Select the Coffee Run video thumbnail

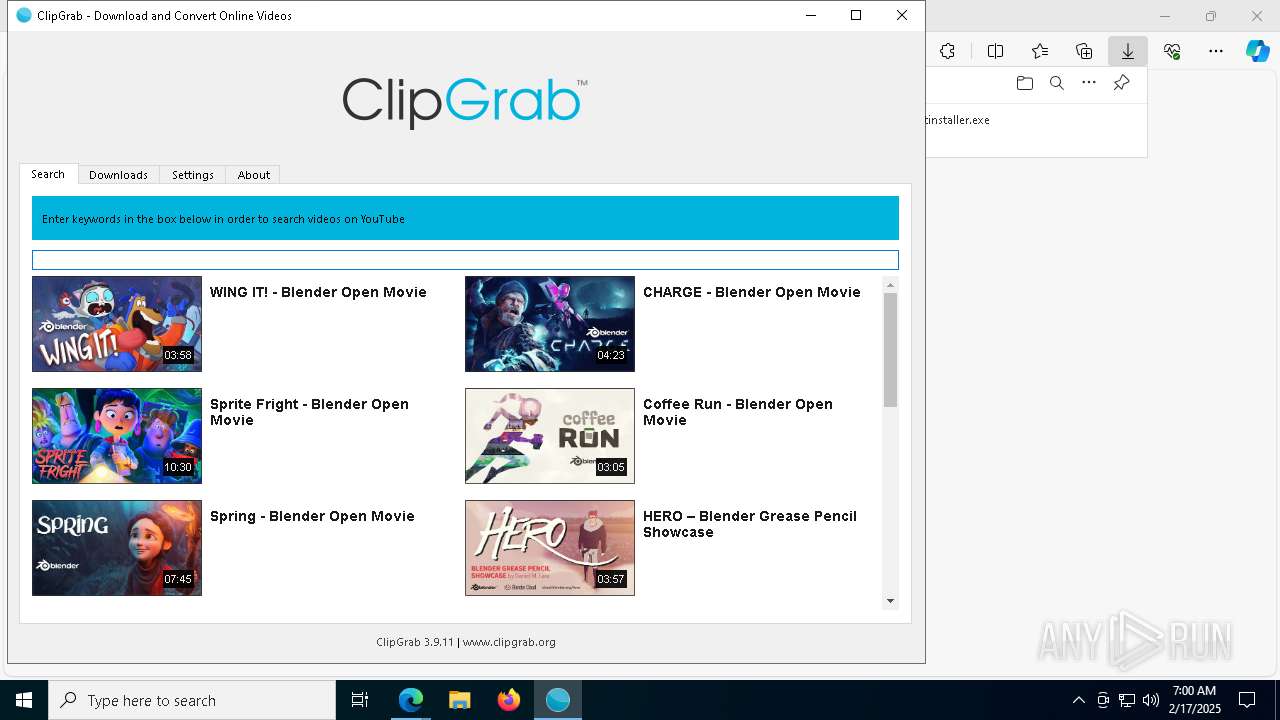coord(550,436)
